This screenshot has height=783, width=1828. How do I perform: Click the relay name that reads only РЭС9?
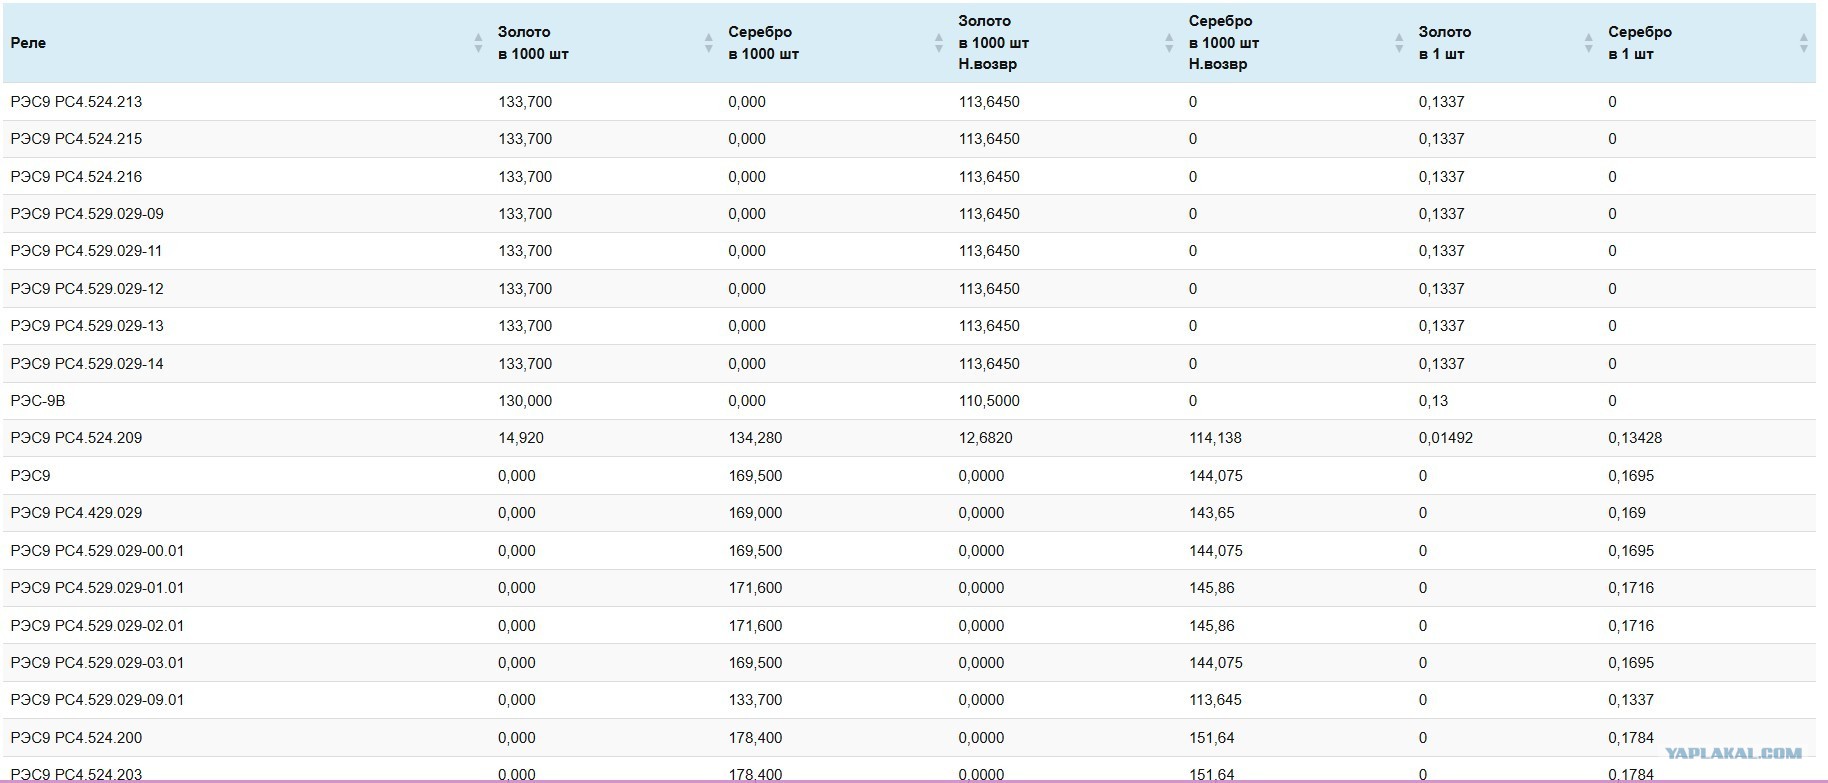click(x=30, y=476)
